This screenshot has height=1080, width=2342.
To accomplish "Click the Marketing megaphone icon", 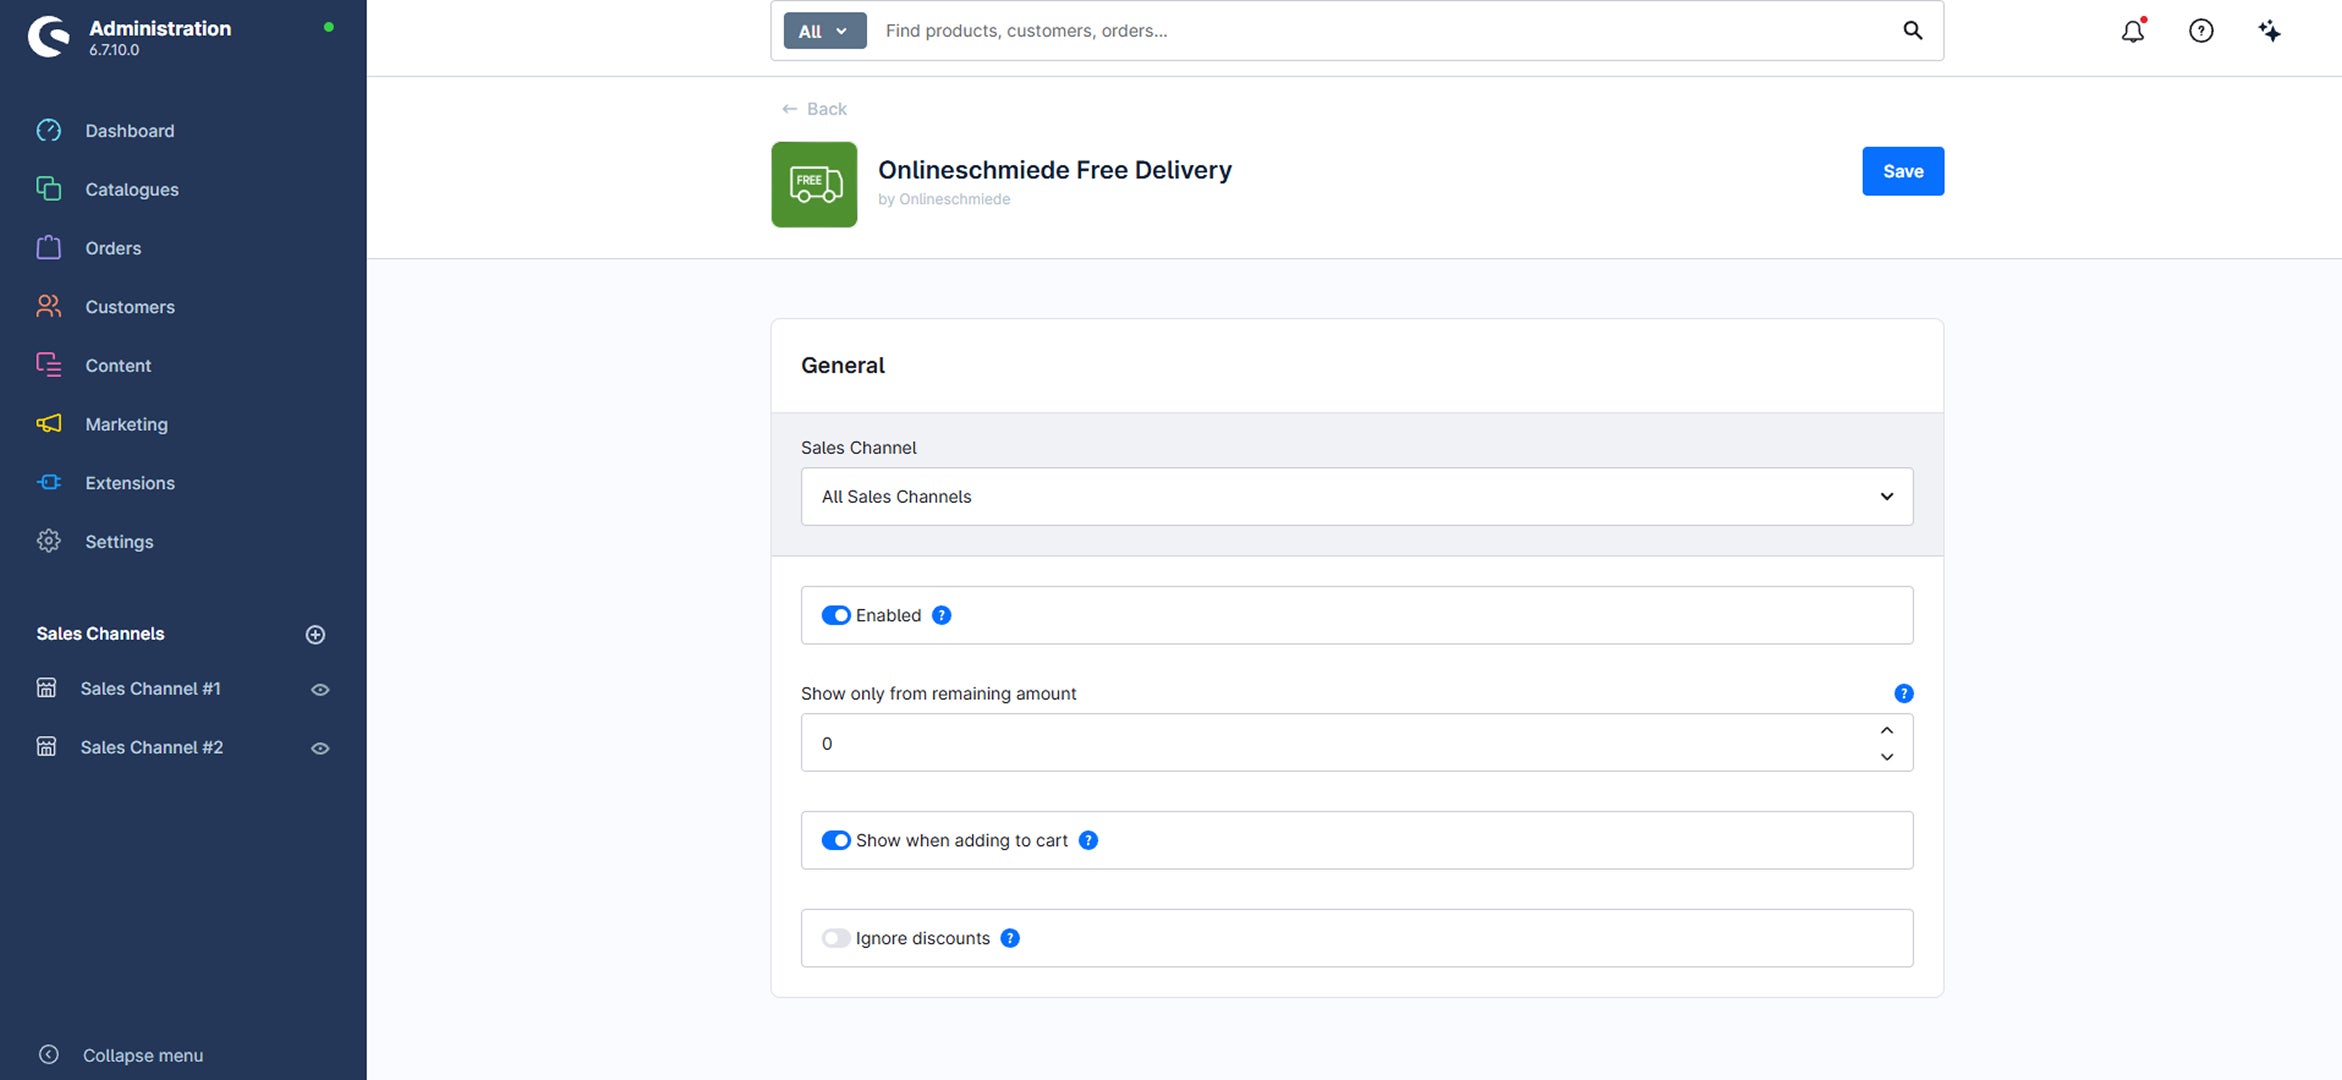I will click(49, 424).
